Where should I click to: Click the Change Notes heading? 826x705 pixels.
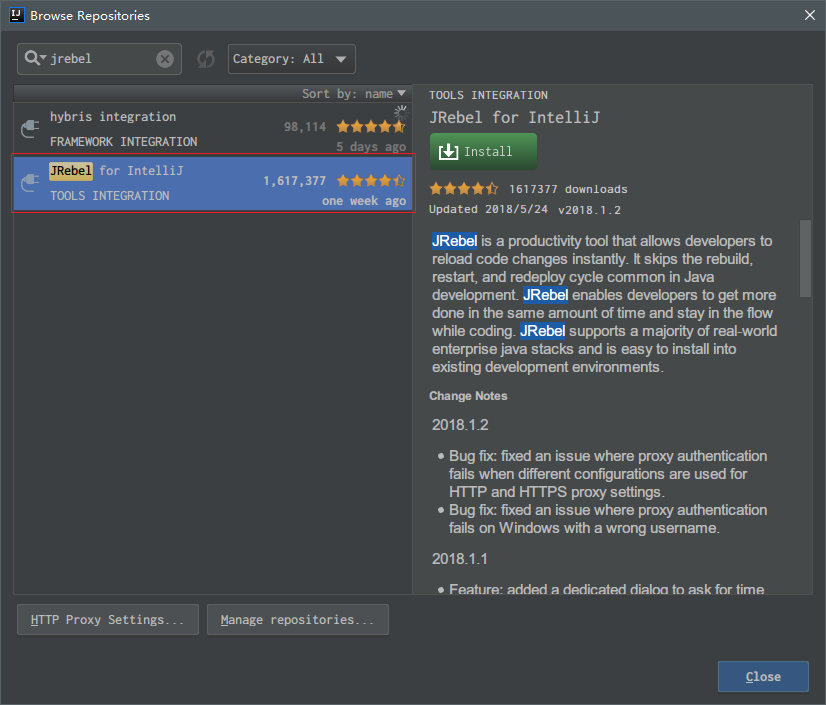[x=468, y=396]
